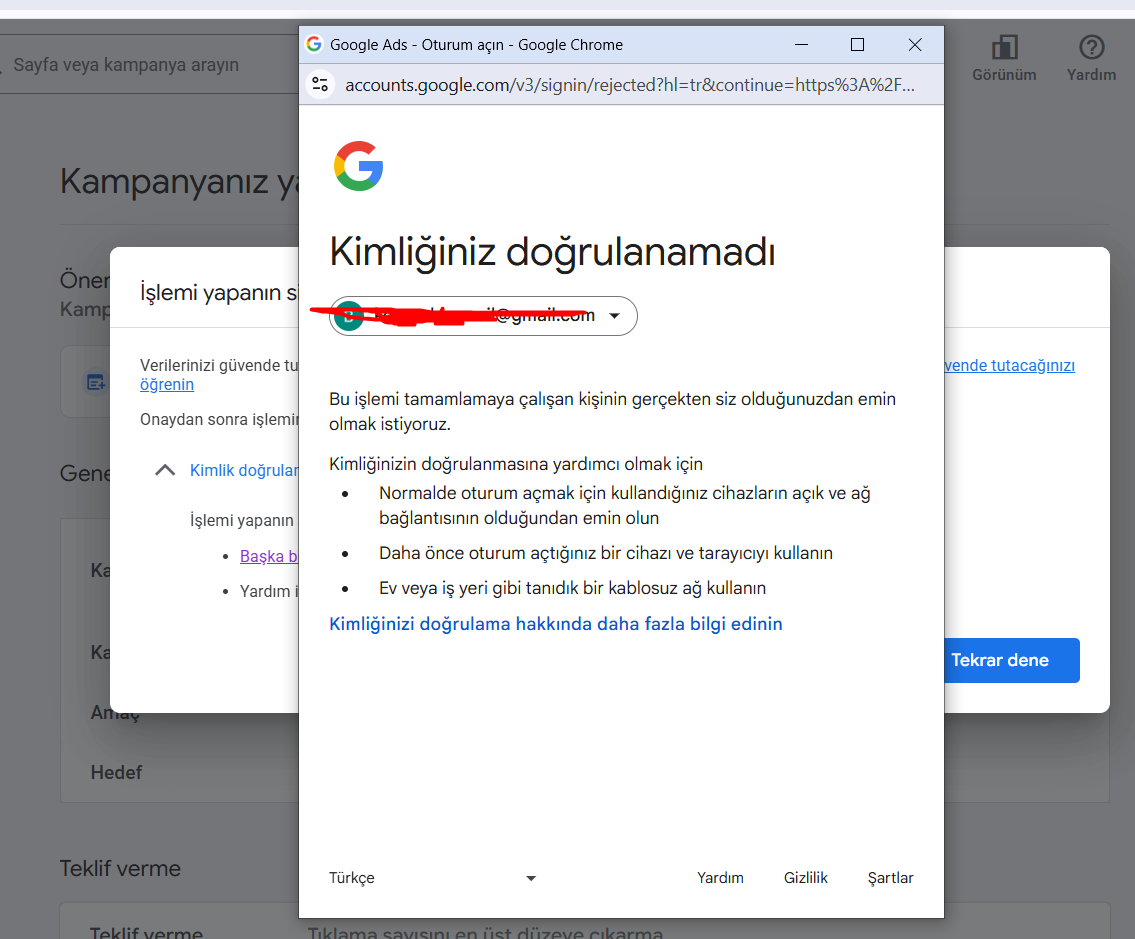Click 'Kimlik doğrular' section title in background dialog
The image size is (1135, 939).
pyautogui.click(x=244, y=471)
